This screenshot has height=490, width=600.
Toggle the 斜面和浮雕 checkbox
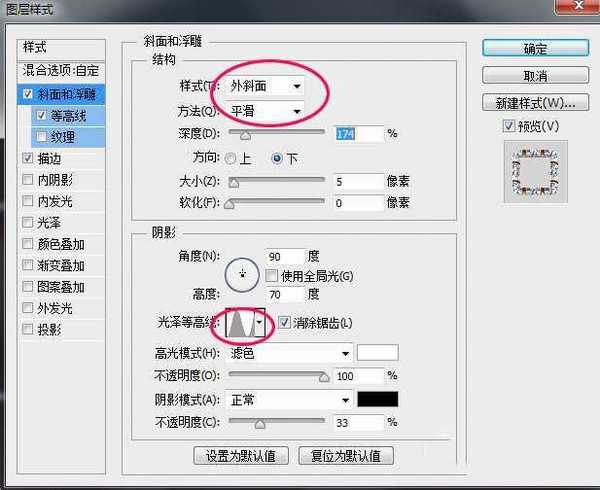[28, 94]
